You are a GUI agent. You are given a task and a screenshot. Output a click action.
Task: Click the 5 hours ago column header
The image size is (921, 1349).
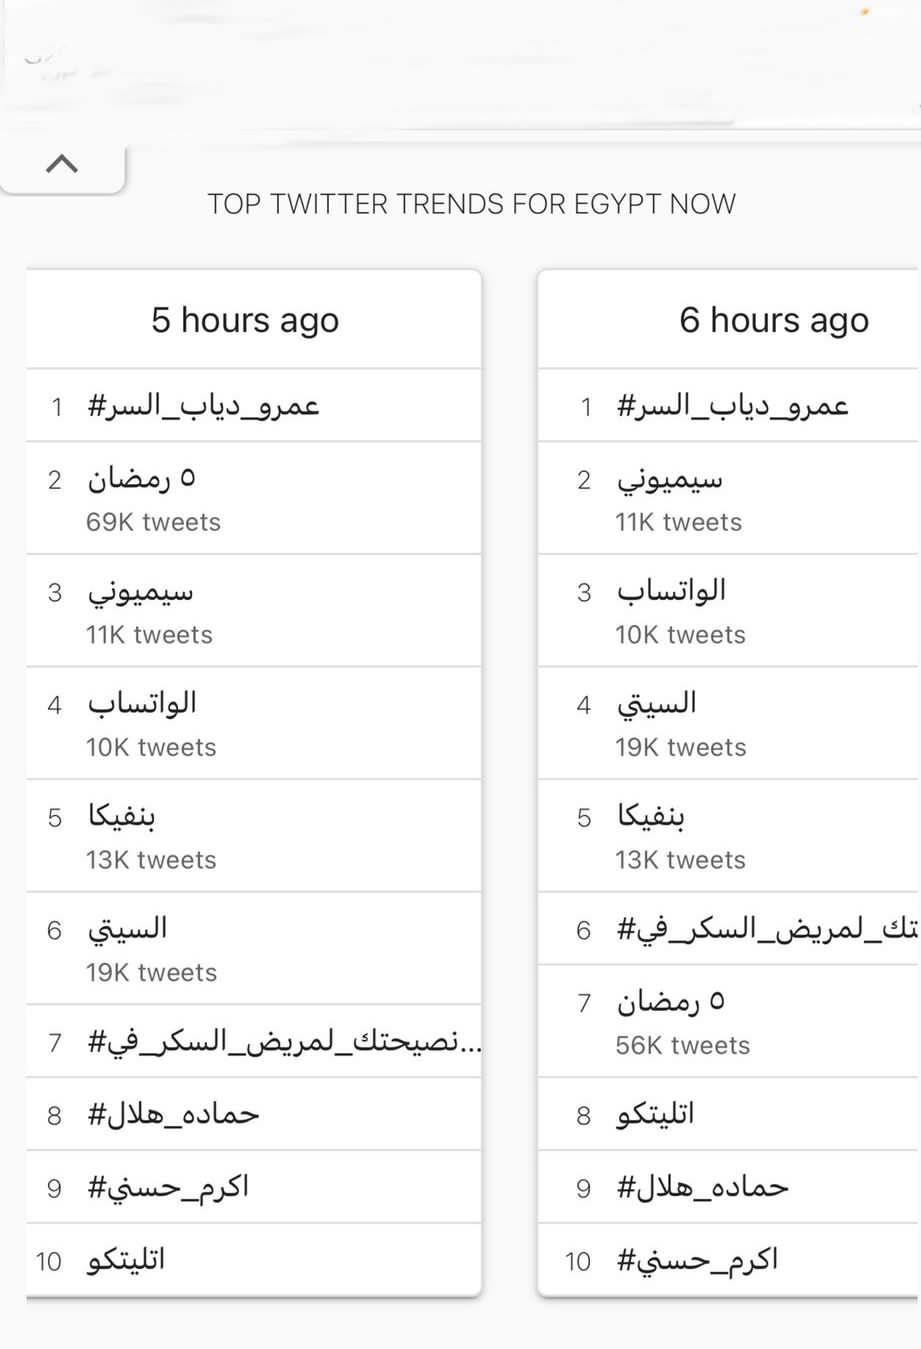(245, 320)
